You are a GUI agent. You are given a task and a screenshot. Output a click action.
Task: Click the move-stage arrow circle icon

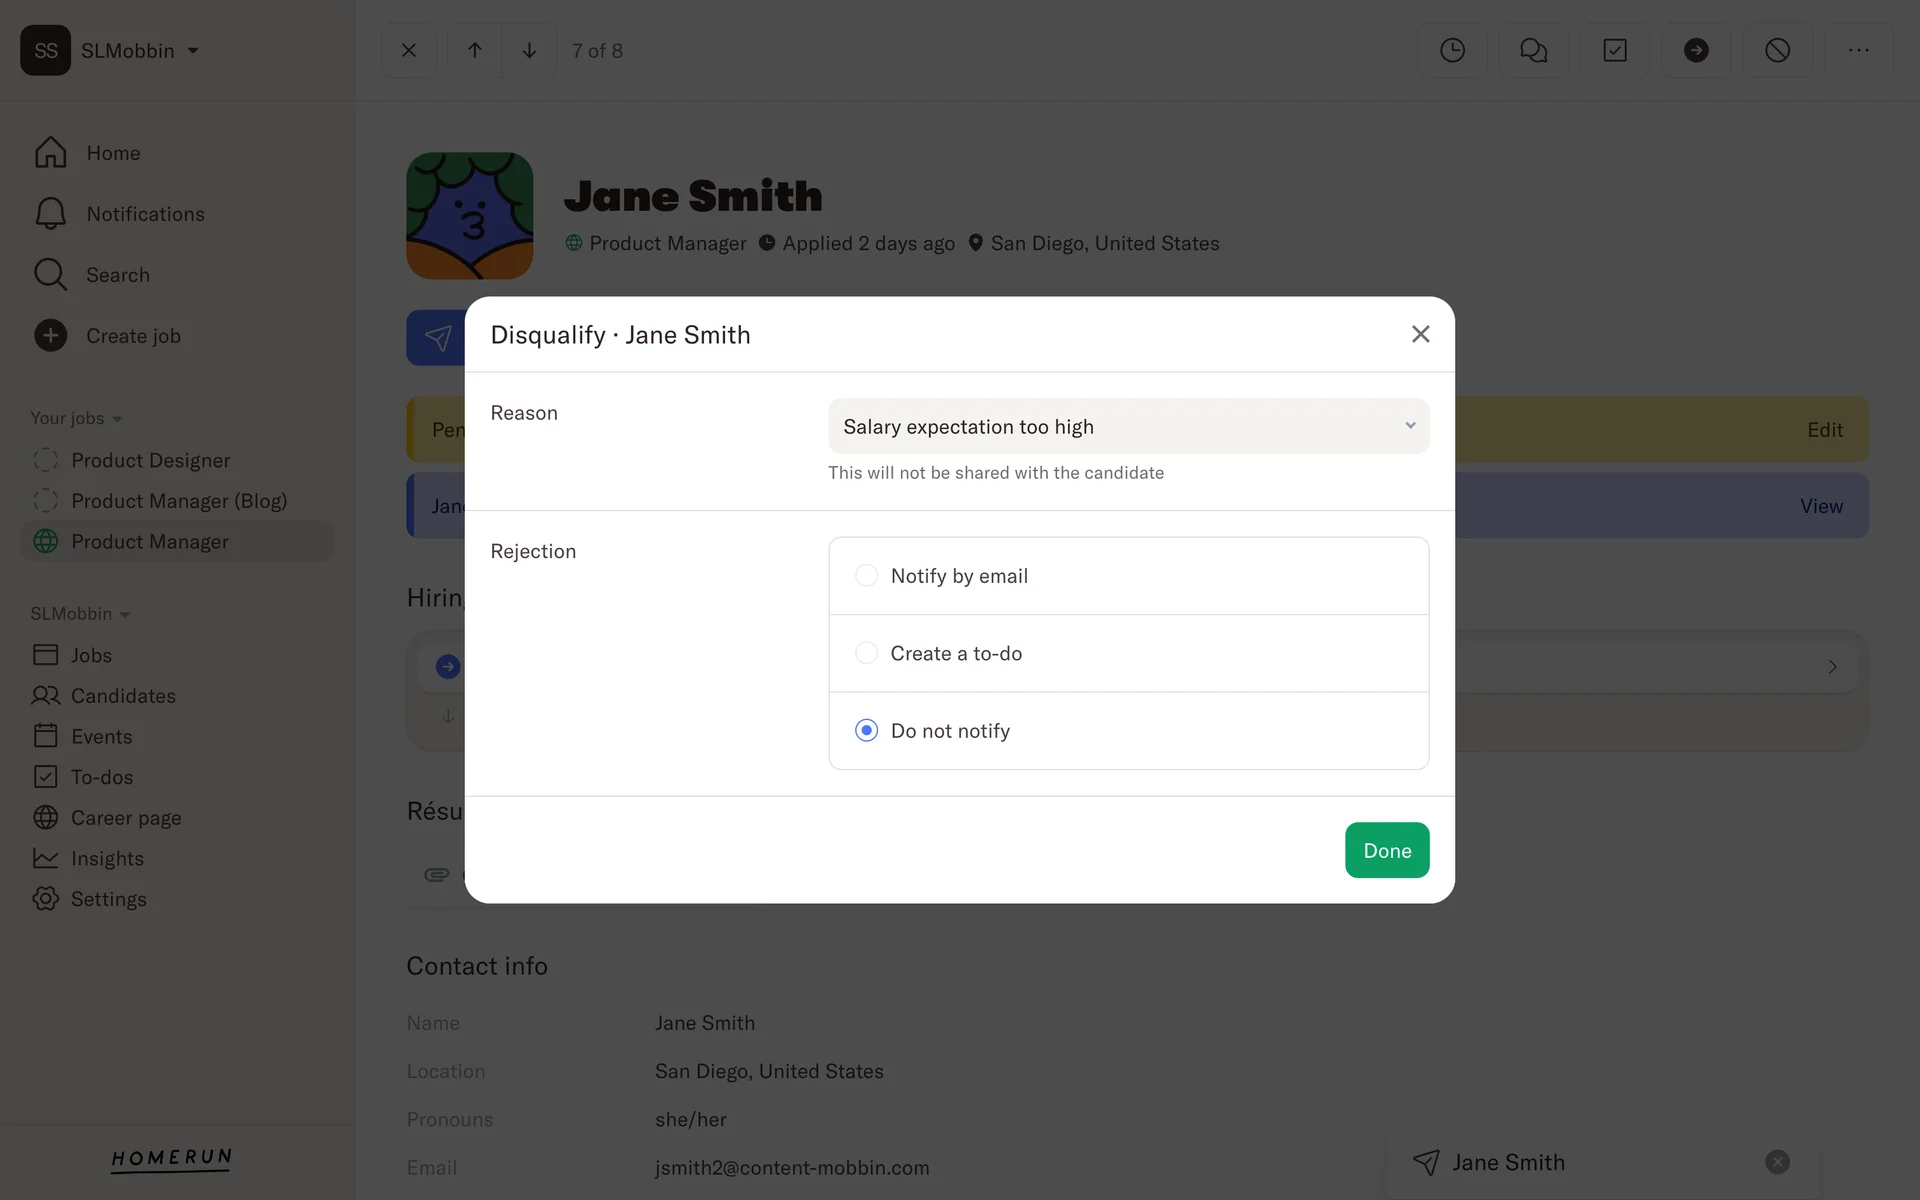tap(1696, 50)
